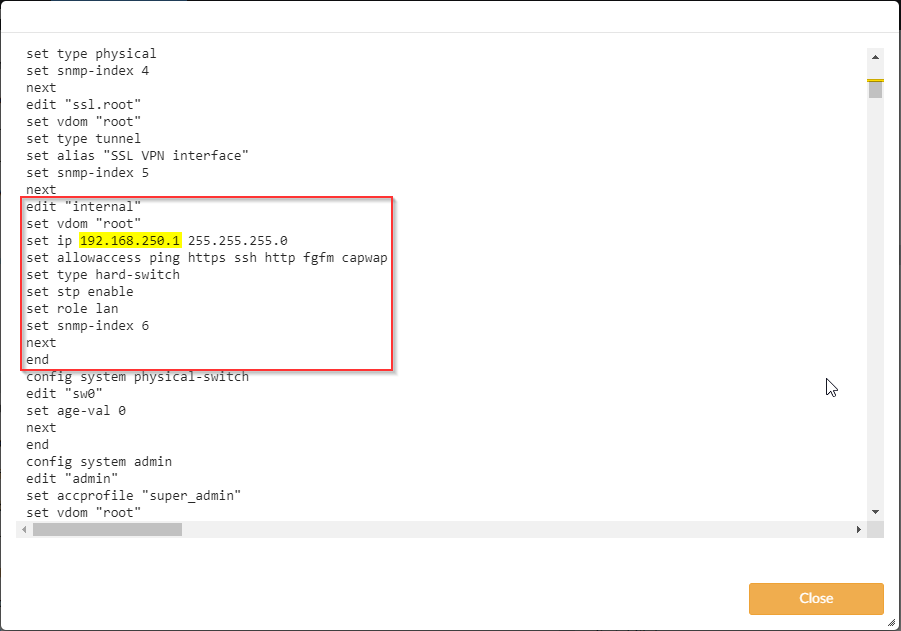Viewport: 901px width, 631px height.
Task: Select the config system physical-switch line
Action: 137,376
